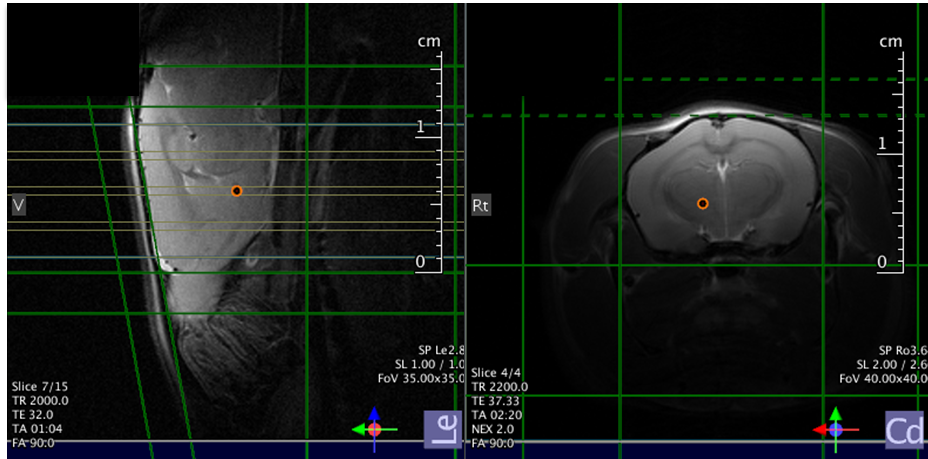
Task: Click the 'Rt' orientation marker on right image
Action: click(481, 206)
